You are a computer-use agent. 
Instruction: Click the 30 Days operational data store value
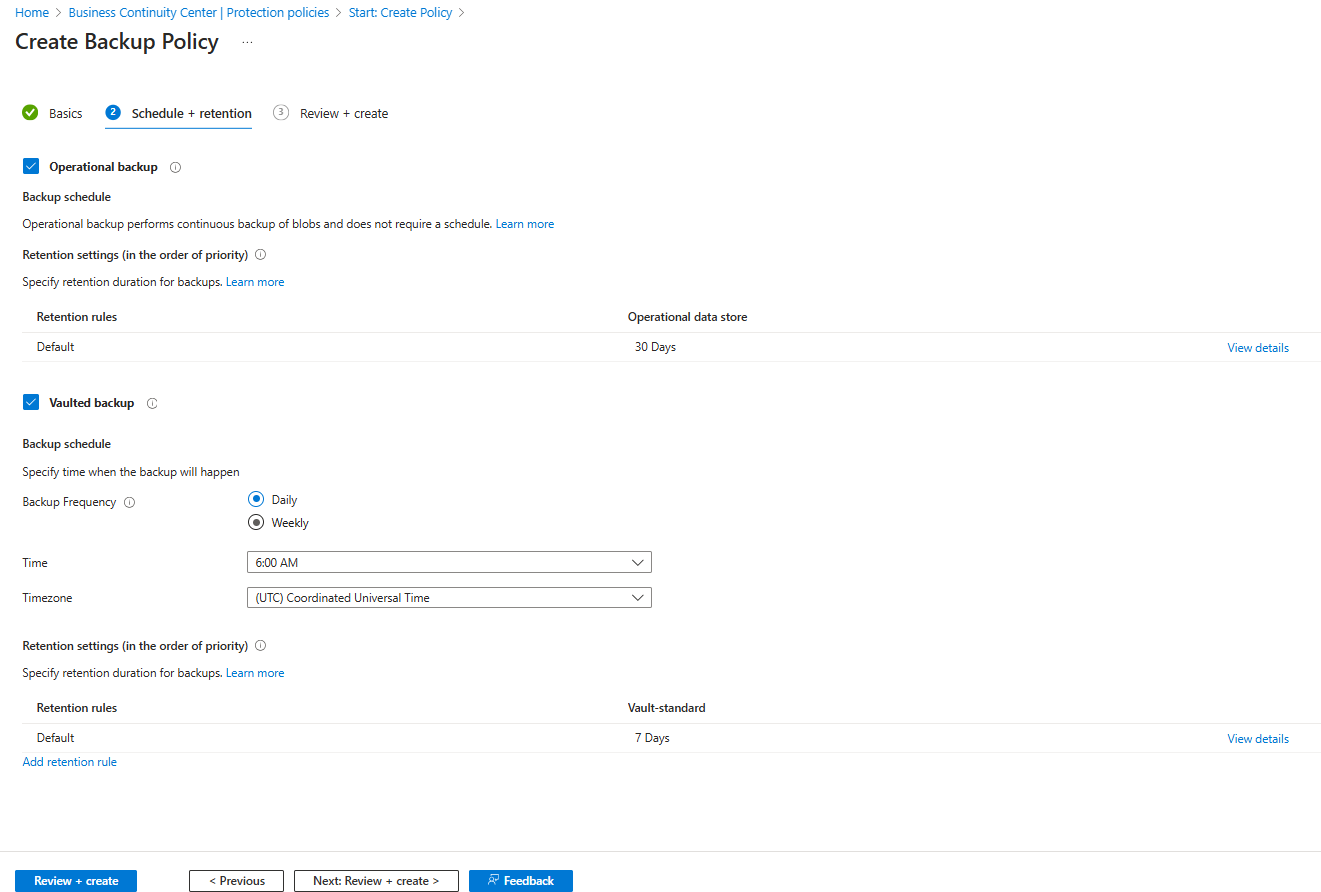tap(655, 347)
